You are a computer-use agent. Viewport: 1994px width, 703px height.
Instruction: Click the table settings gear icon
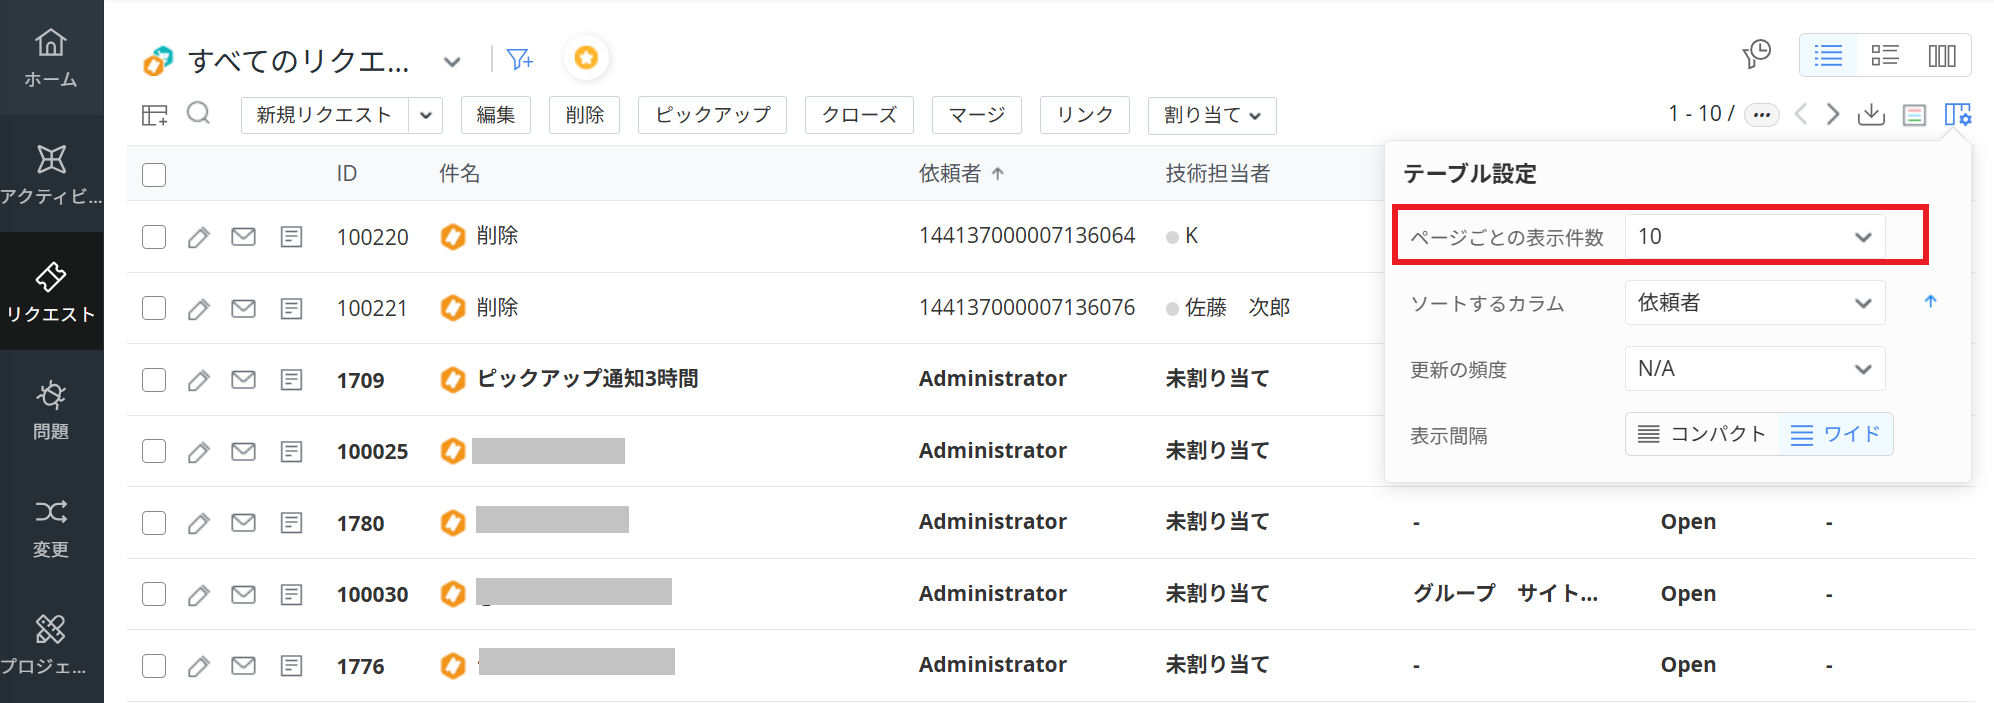click(x=1957, y=115)
